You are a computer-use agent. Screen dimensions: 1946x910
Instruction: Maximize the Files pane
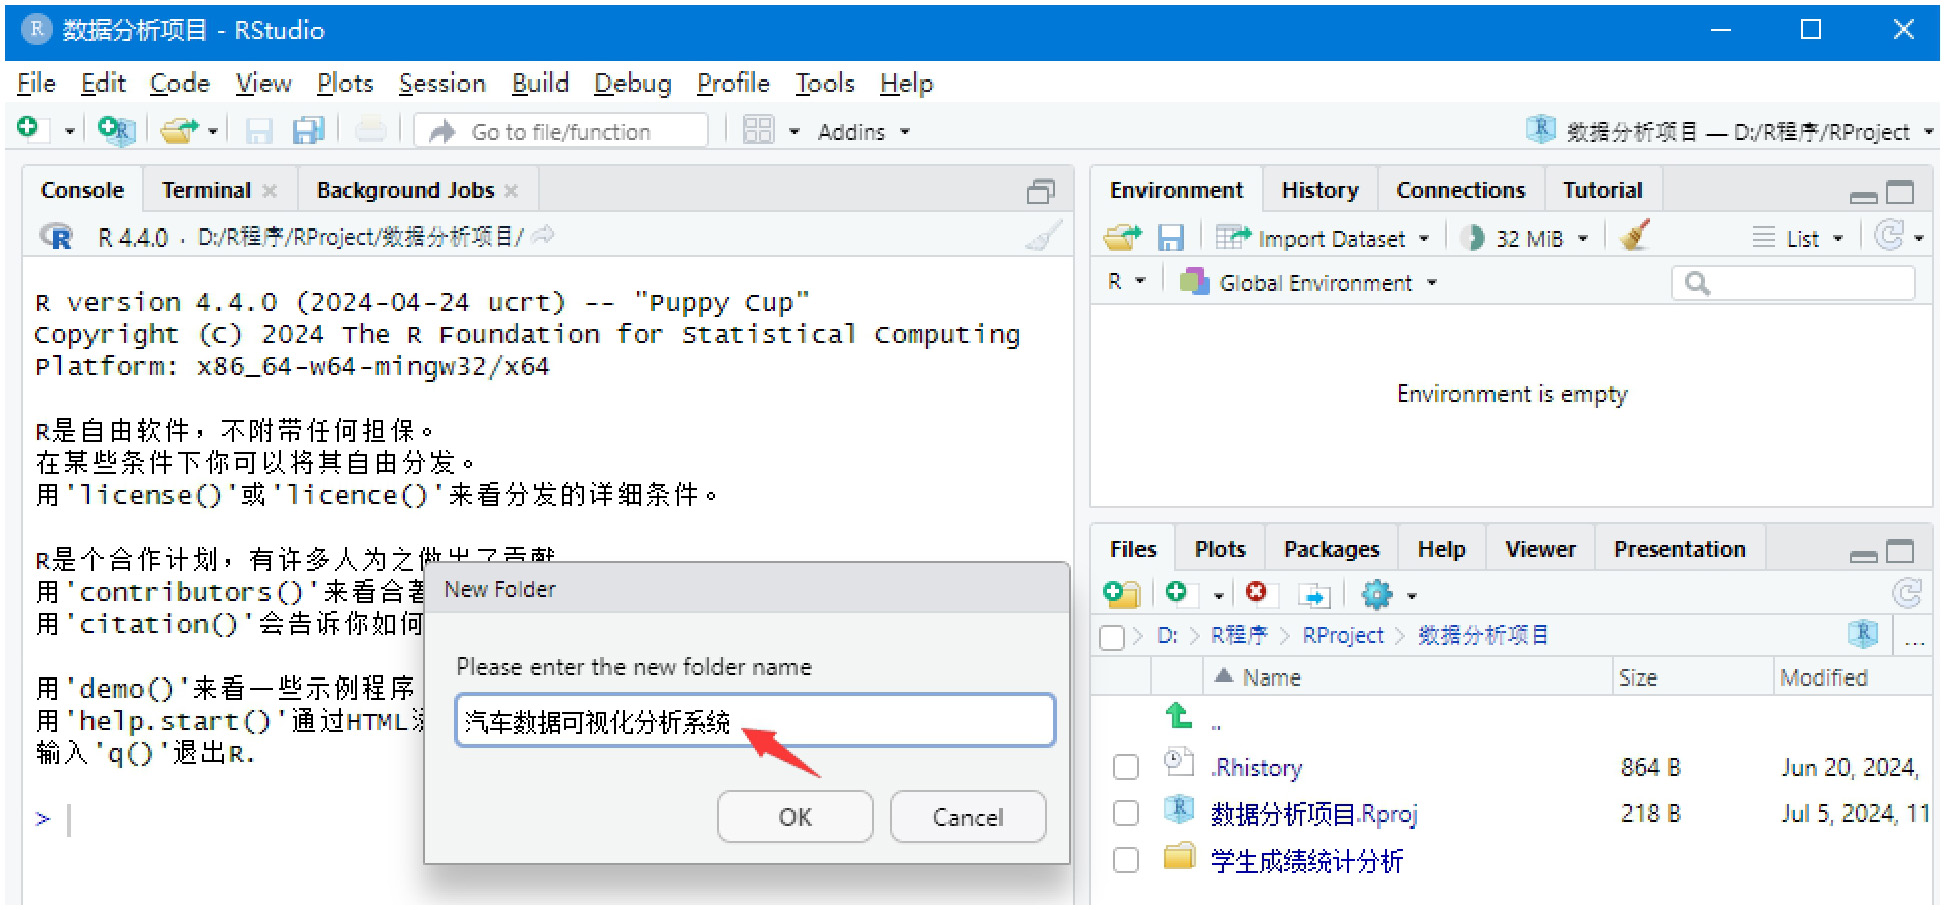click(1900, 551)
